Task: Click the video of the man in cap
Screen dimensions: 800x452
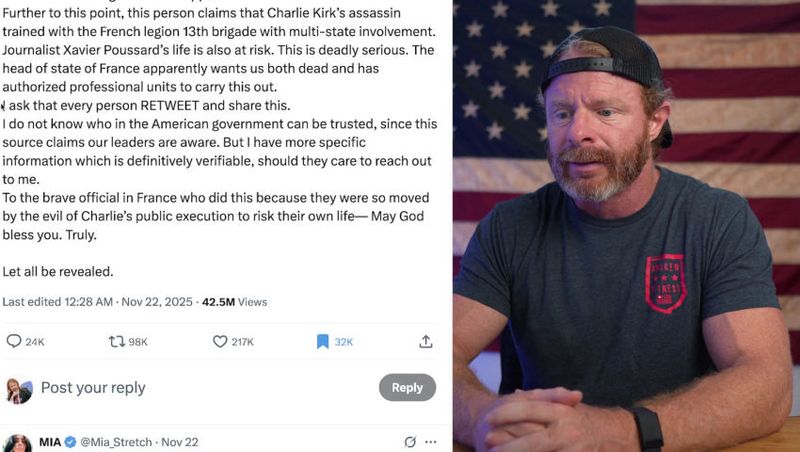Action: pos(626,226)
